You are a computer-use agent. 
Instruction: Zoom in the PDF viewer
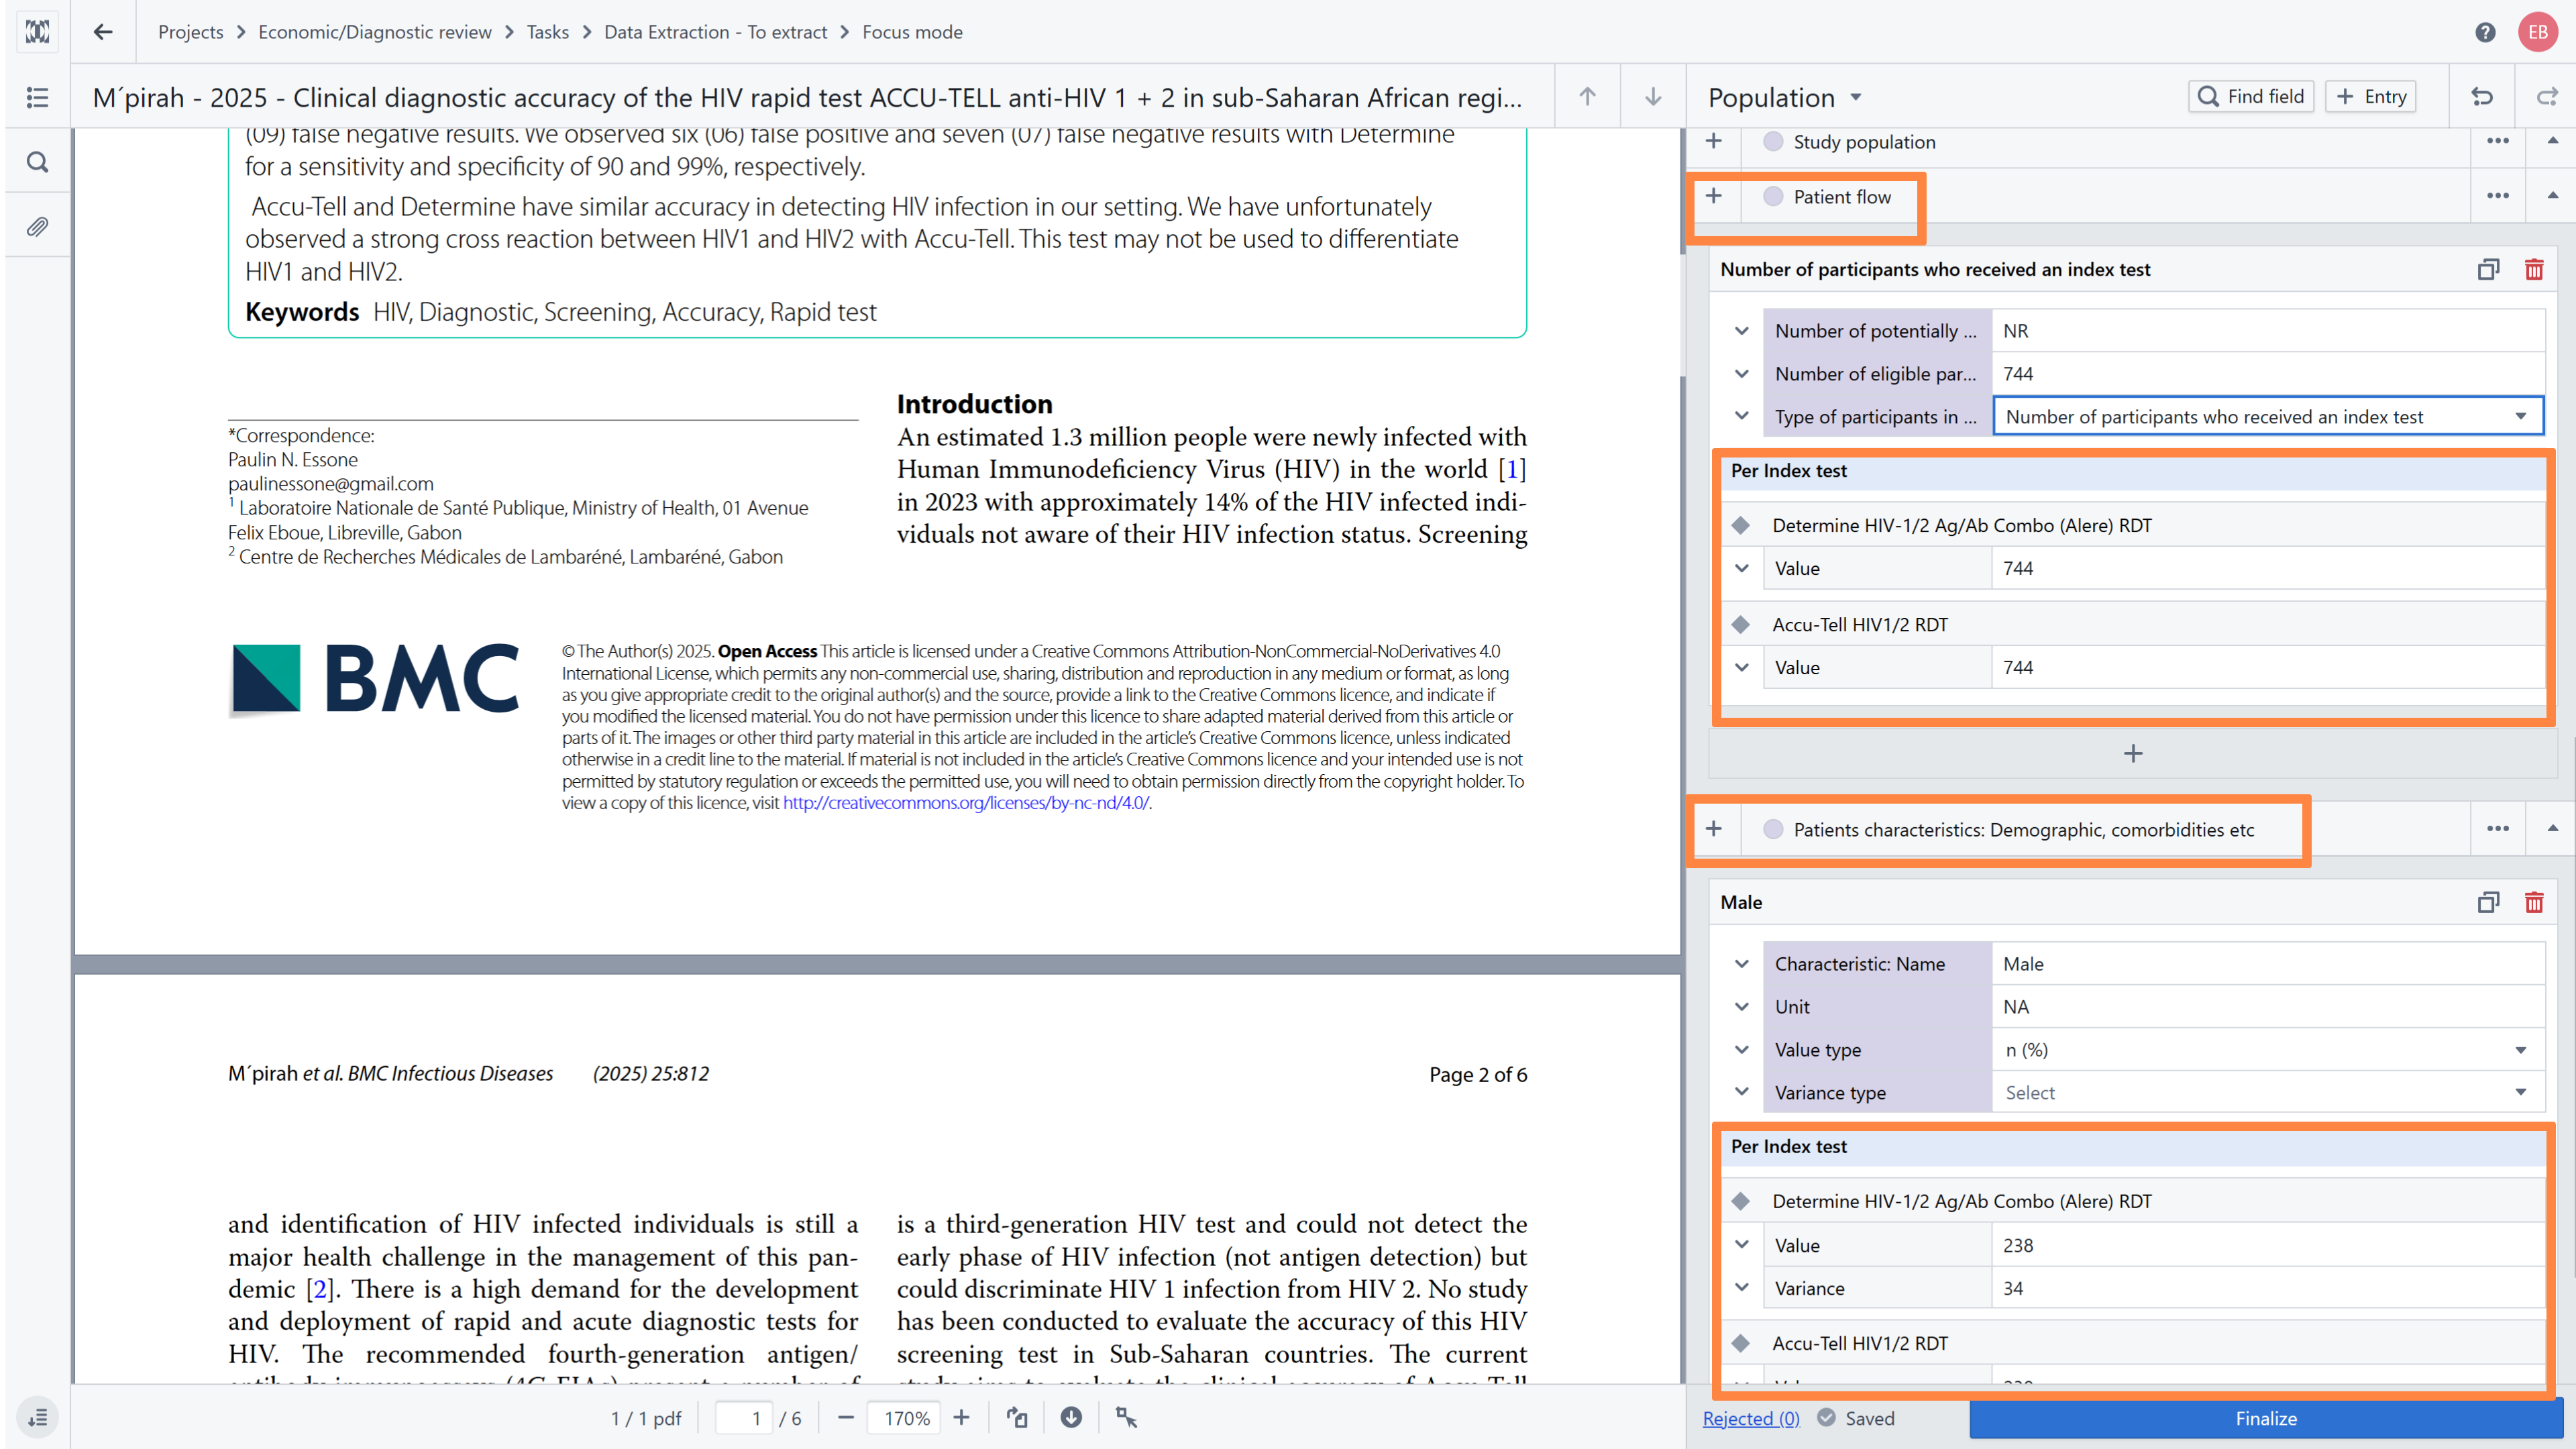click(961, 1417)
